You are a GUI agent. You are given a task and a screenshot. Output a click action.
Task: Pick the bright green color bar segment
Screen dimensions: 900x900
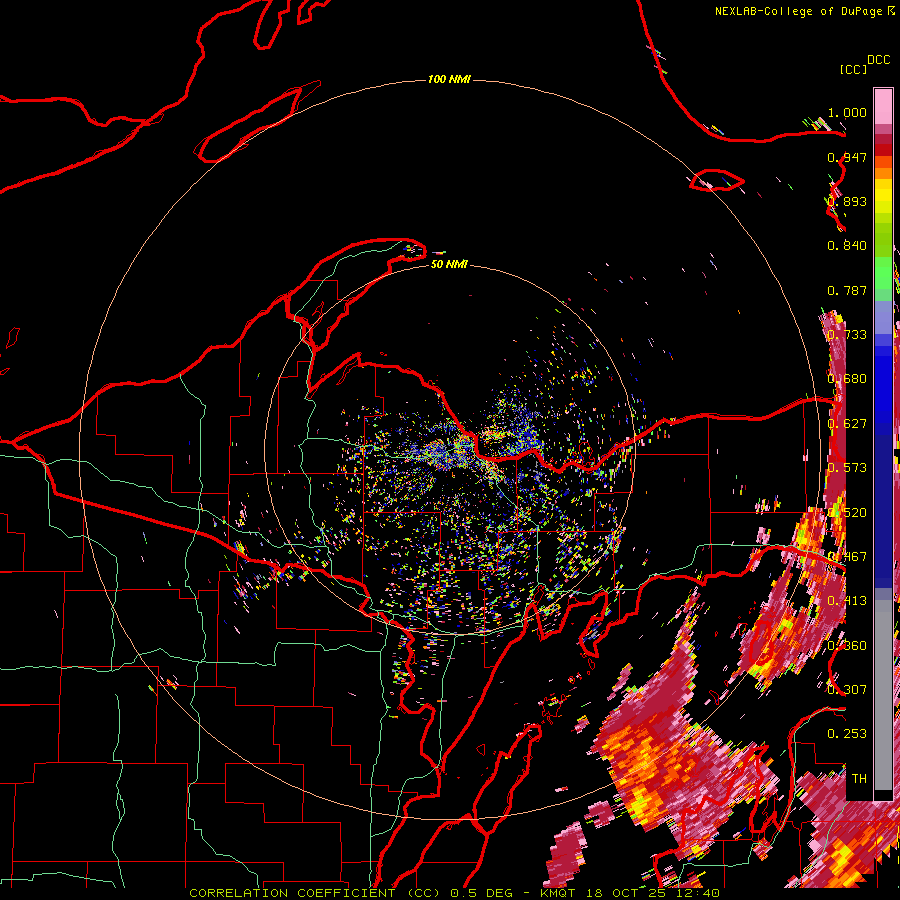[x=883, y=273]
